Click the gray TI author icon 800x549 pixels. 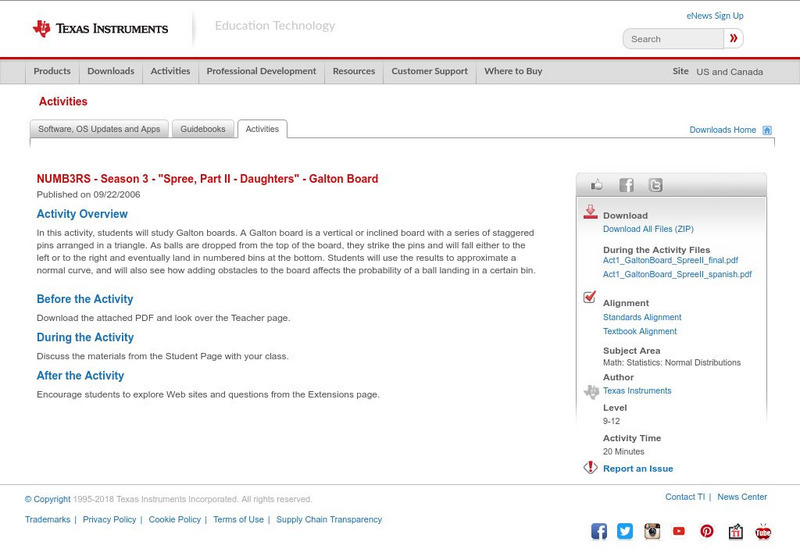(591, 391)
